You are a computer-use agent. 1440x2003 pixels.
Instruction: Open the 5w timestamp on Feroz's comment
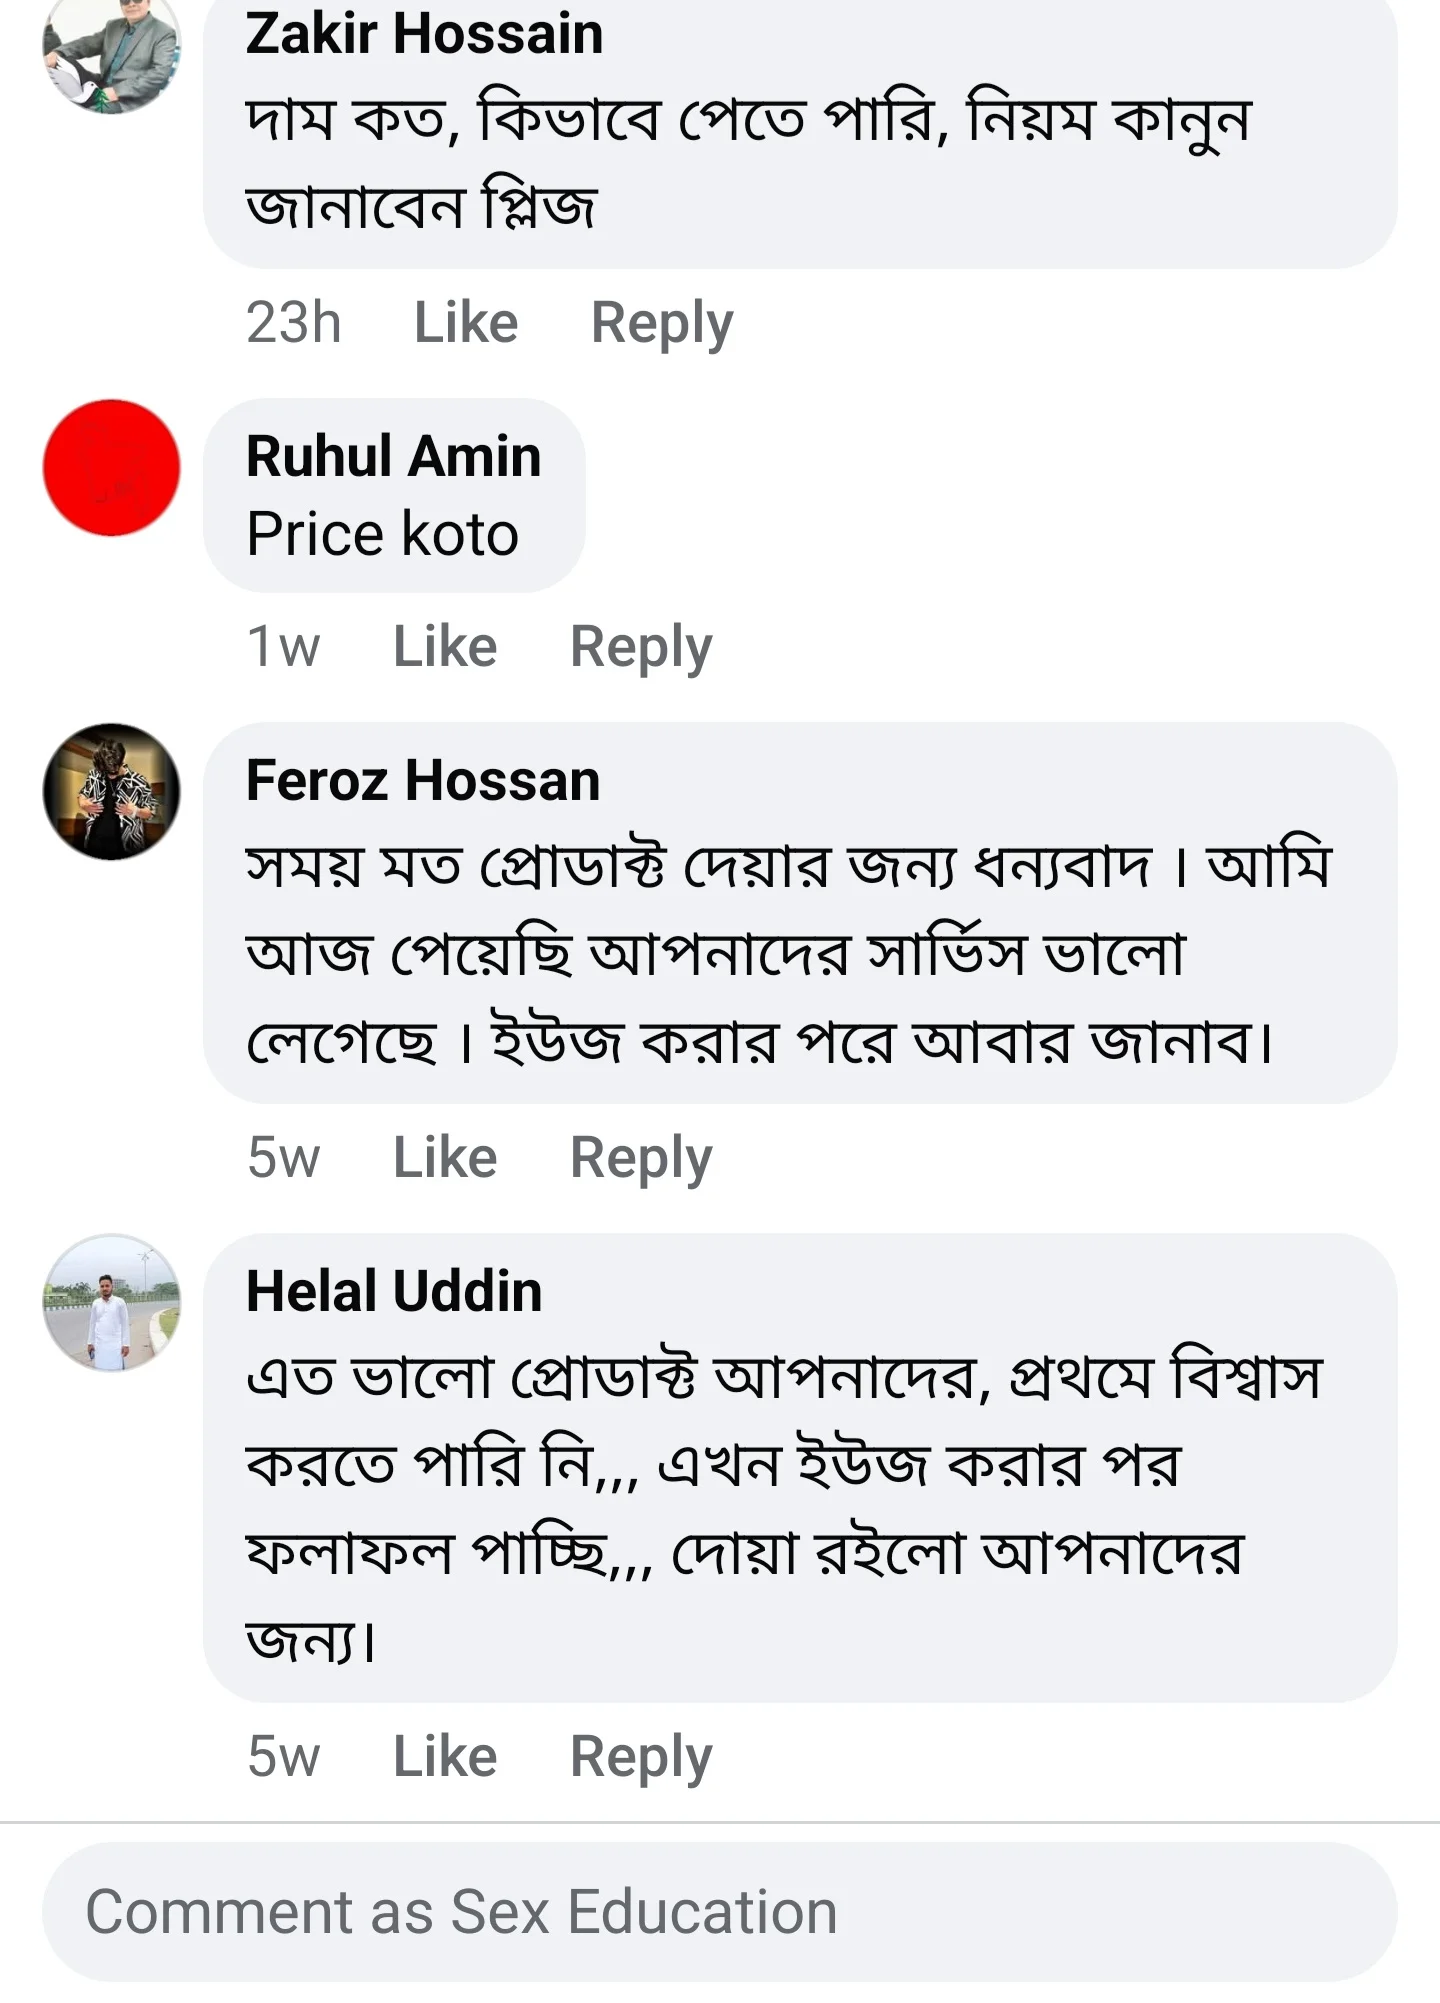point(286,1156)
